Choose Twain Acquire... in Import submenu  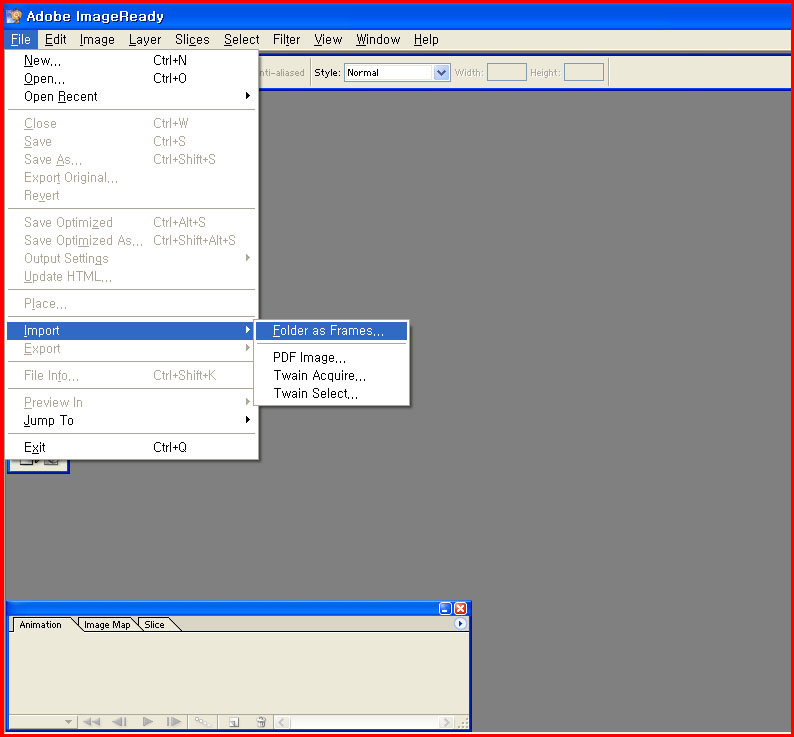331,375
